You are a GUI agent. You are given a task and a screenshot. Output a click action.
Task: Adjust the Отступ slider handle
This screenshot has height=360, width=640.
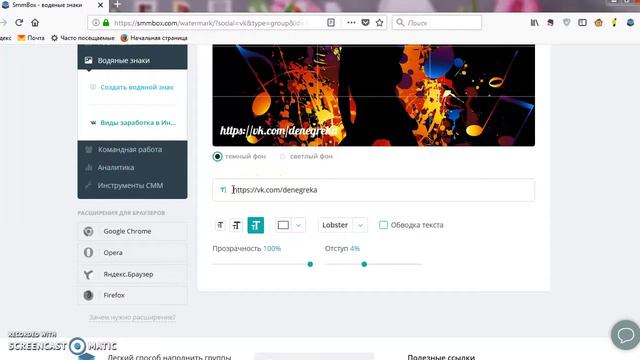(x=364, y=264)
